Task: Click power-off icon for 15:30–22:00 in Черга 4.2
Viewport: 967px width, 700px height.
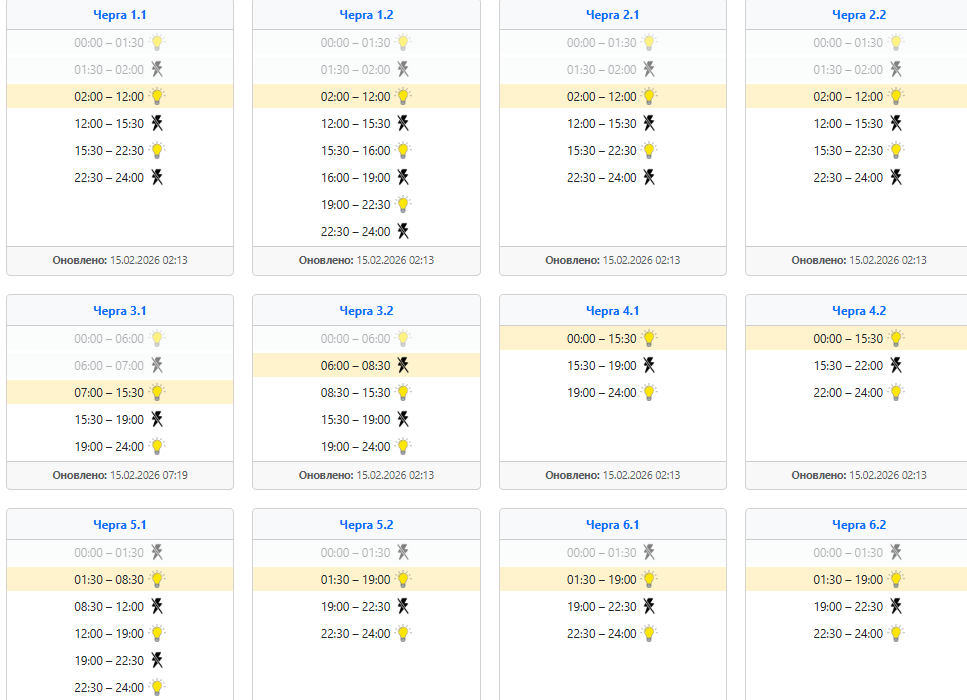Action: [896, 366]
